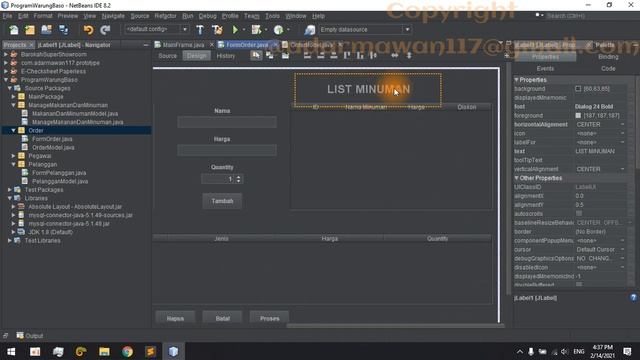Select OrderModel.java in project tree
This screenshot has width=640, height=360.
pos(53,147)
